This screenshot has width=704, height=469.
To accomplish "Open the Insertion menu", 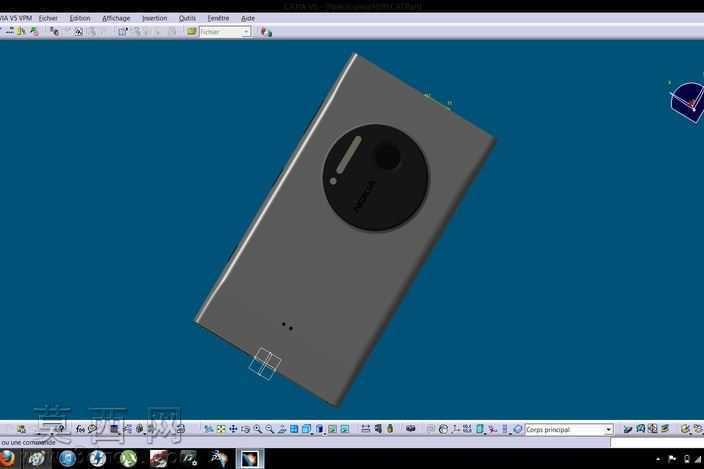I will point(154,18).
